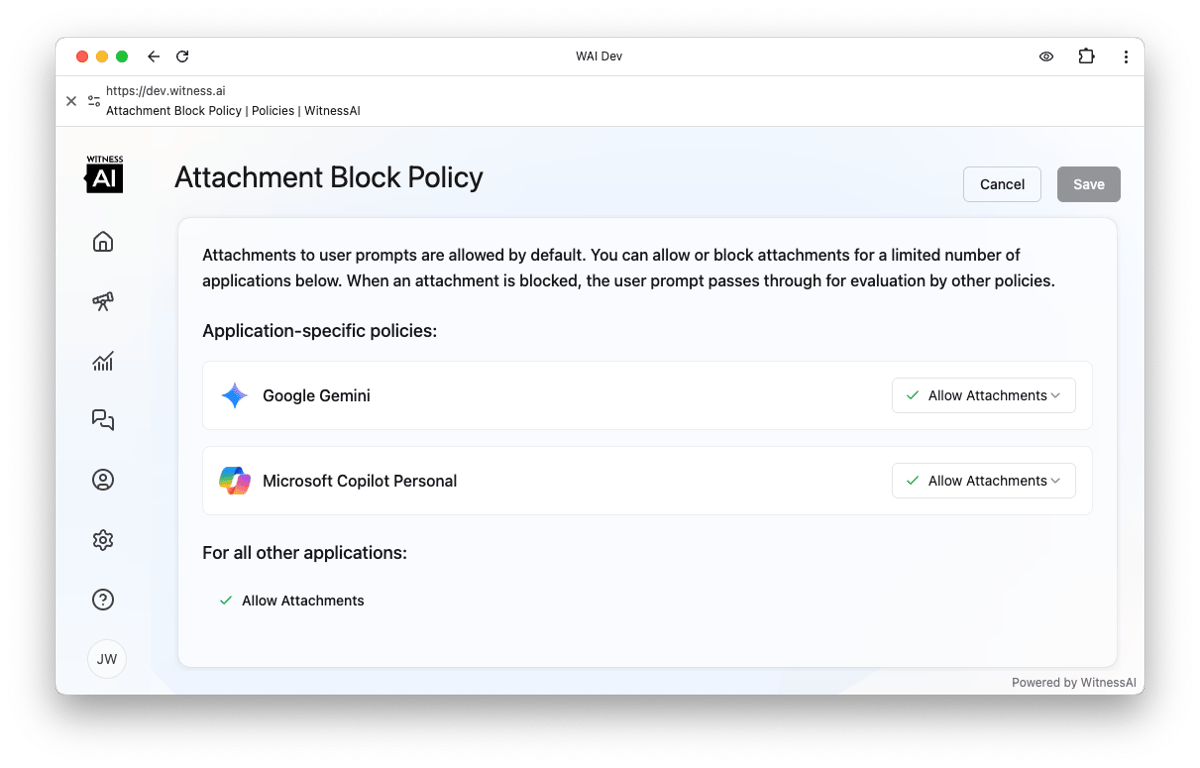Expand Google Gemini attachments dropdown
Viewport: 1200px width, 768px height.
(x=983, y=396)
